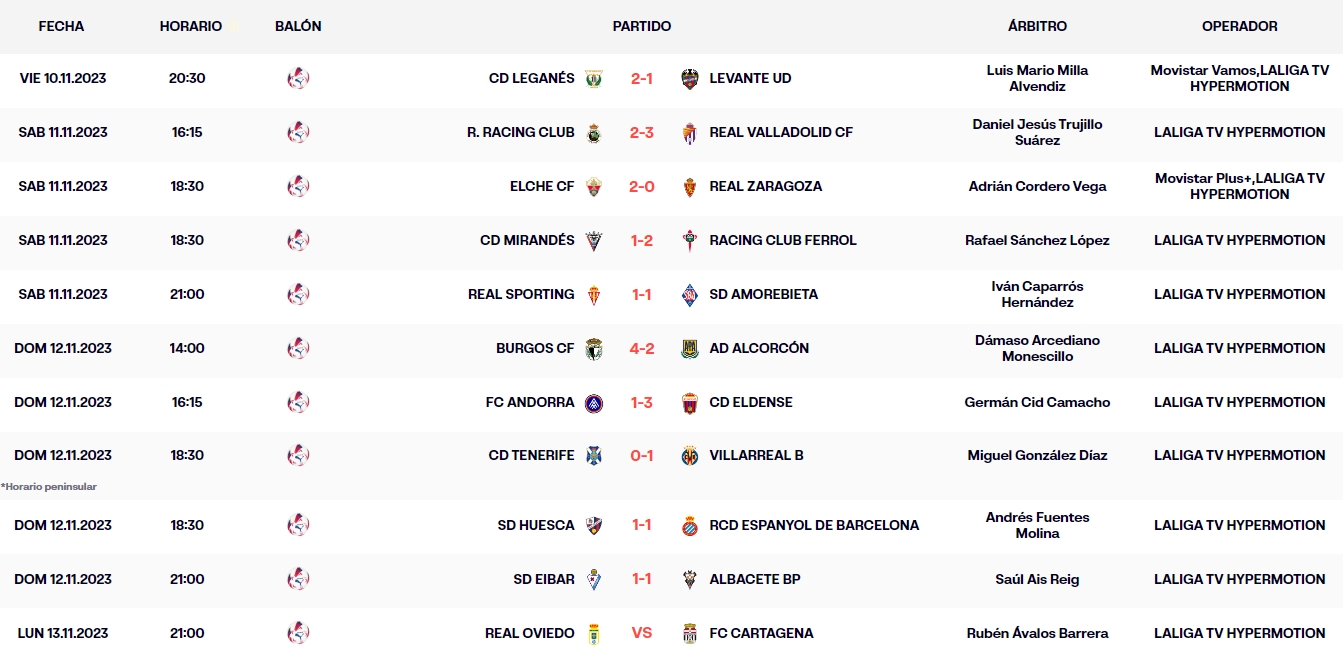Click the ball icon in Real Oviedo row
The height and width of the screenshot is (658, 1343).
click(x=298, y=633)
